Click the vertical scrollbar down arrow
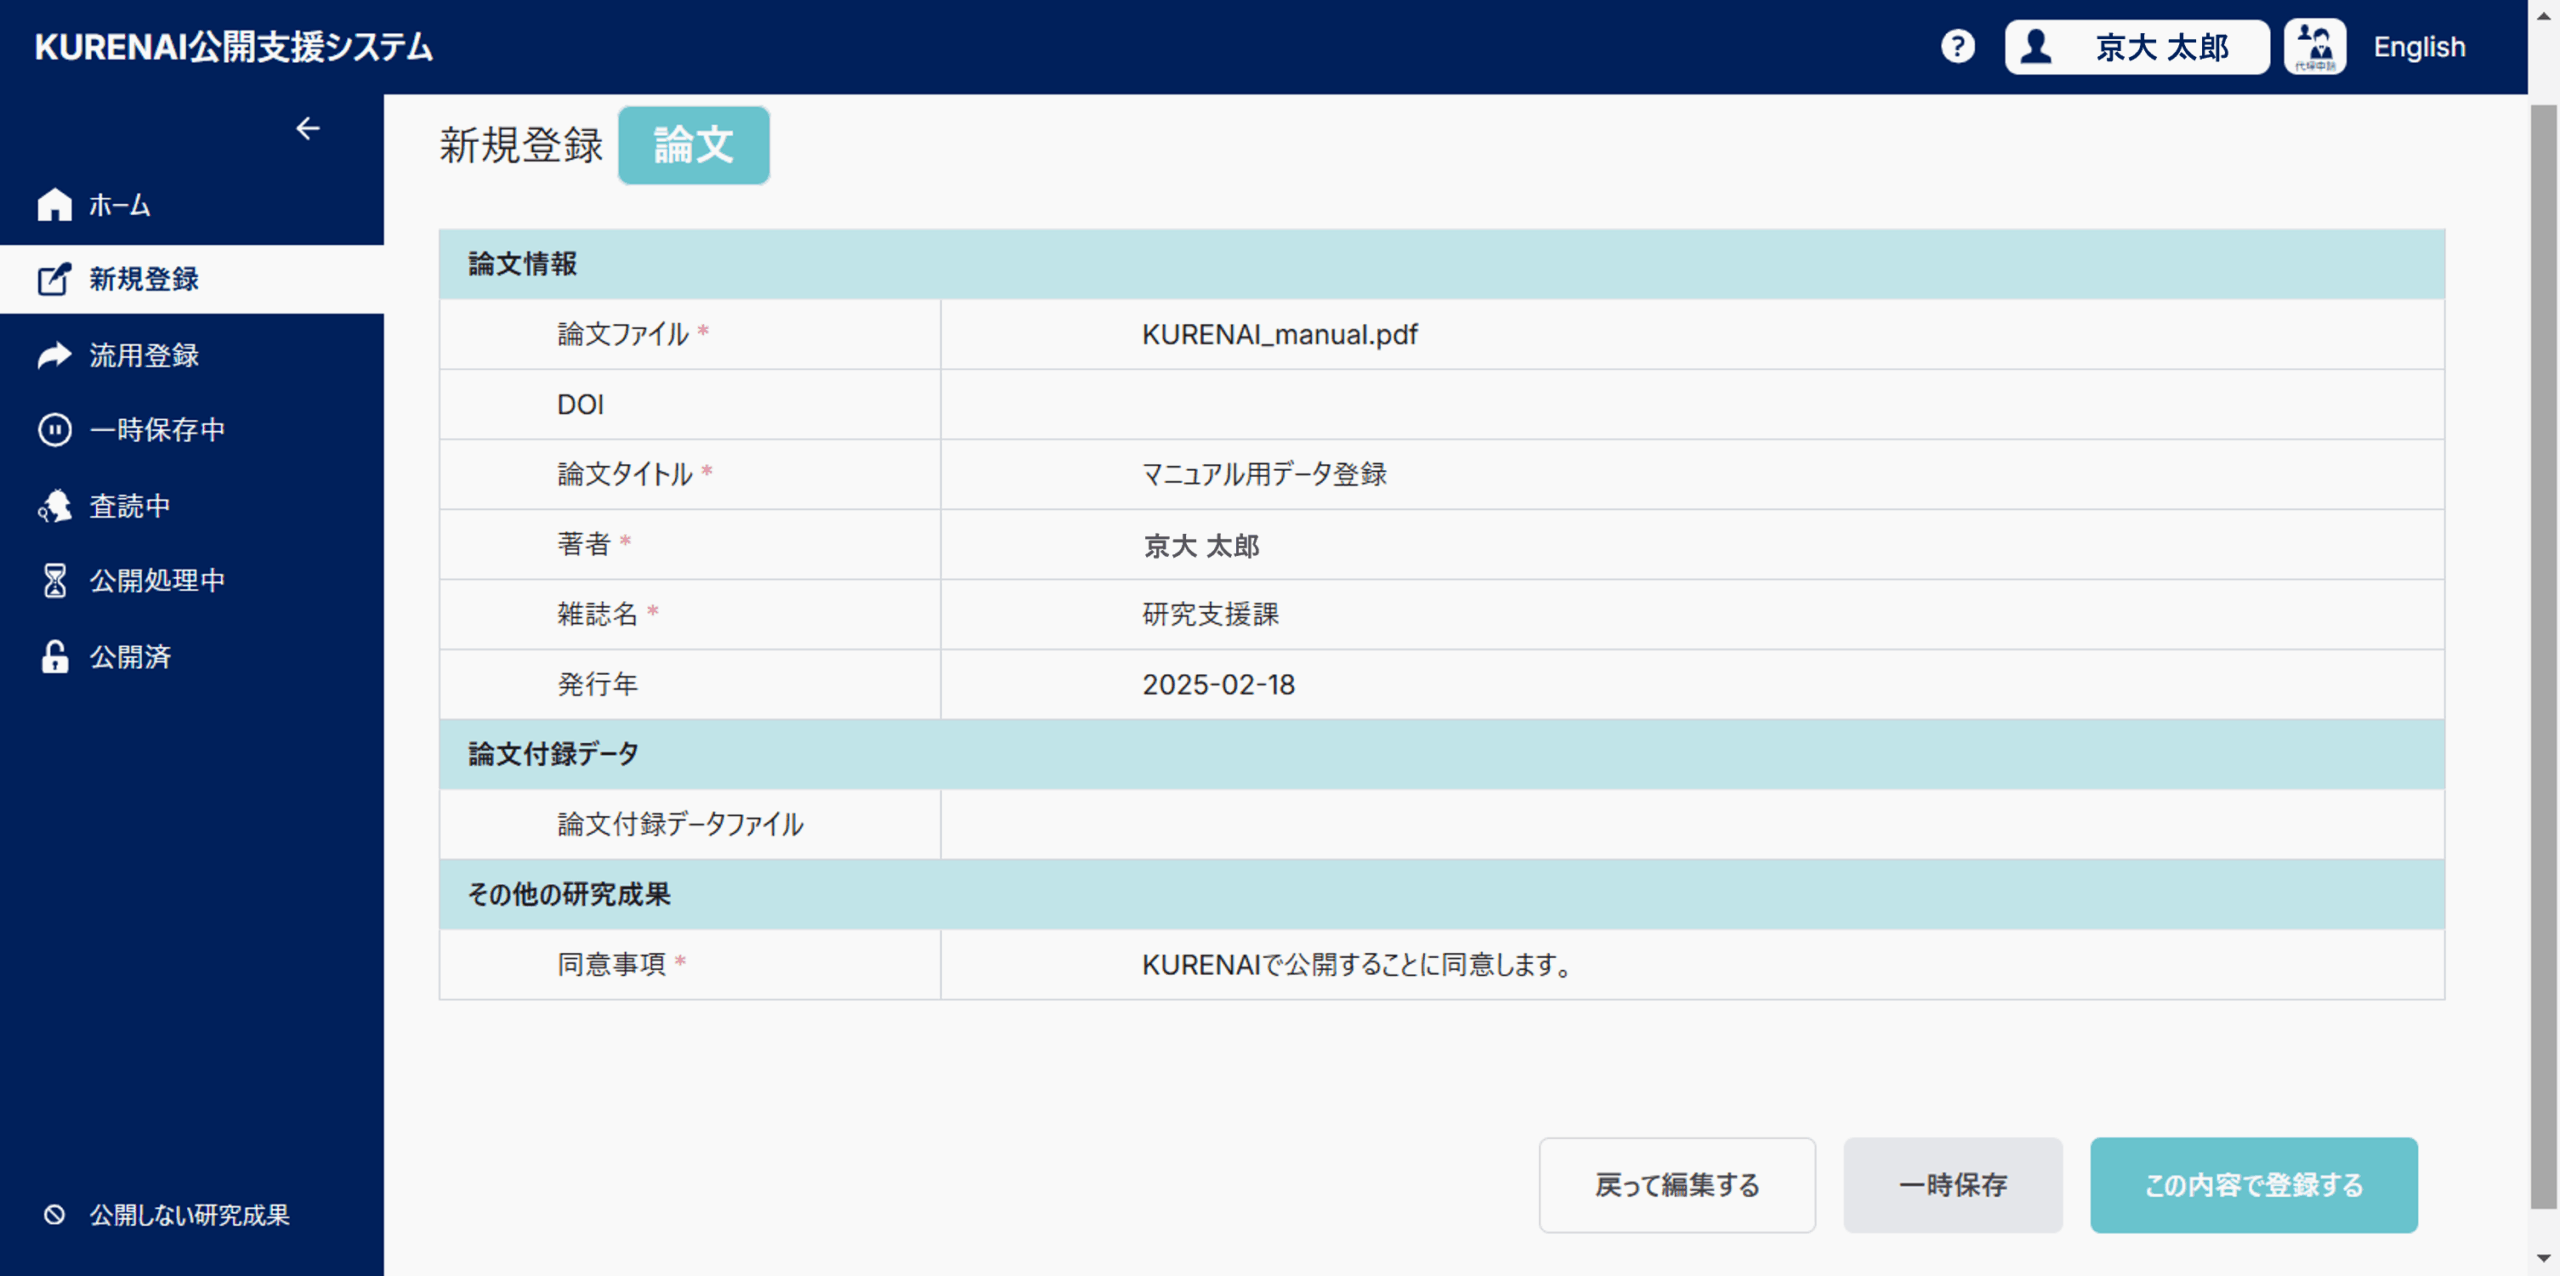2560x1276 pixels. [x=2544, y=1258]
